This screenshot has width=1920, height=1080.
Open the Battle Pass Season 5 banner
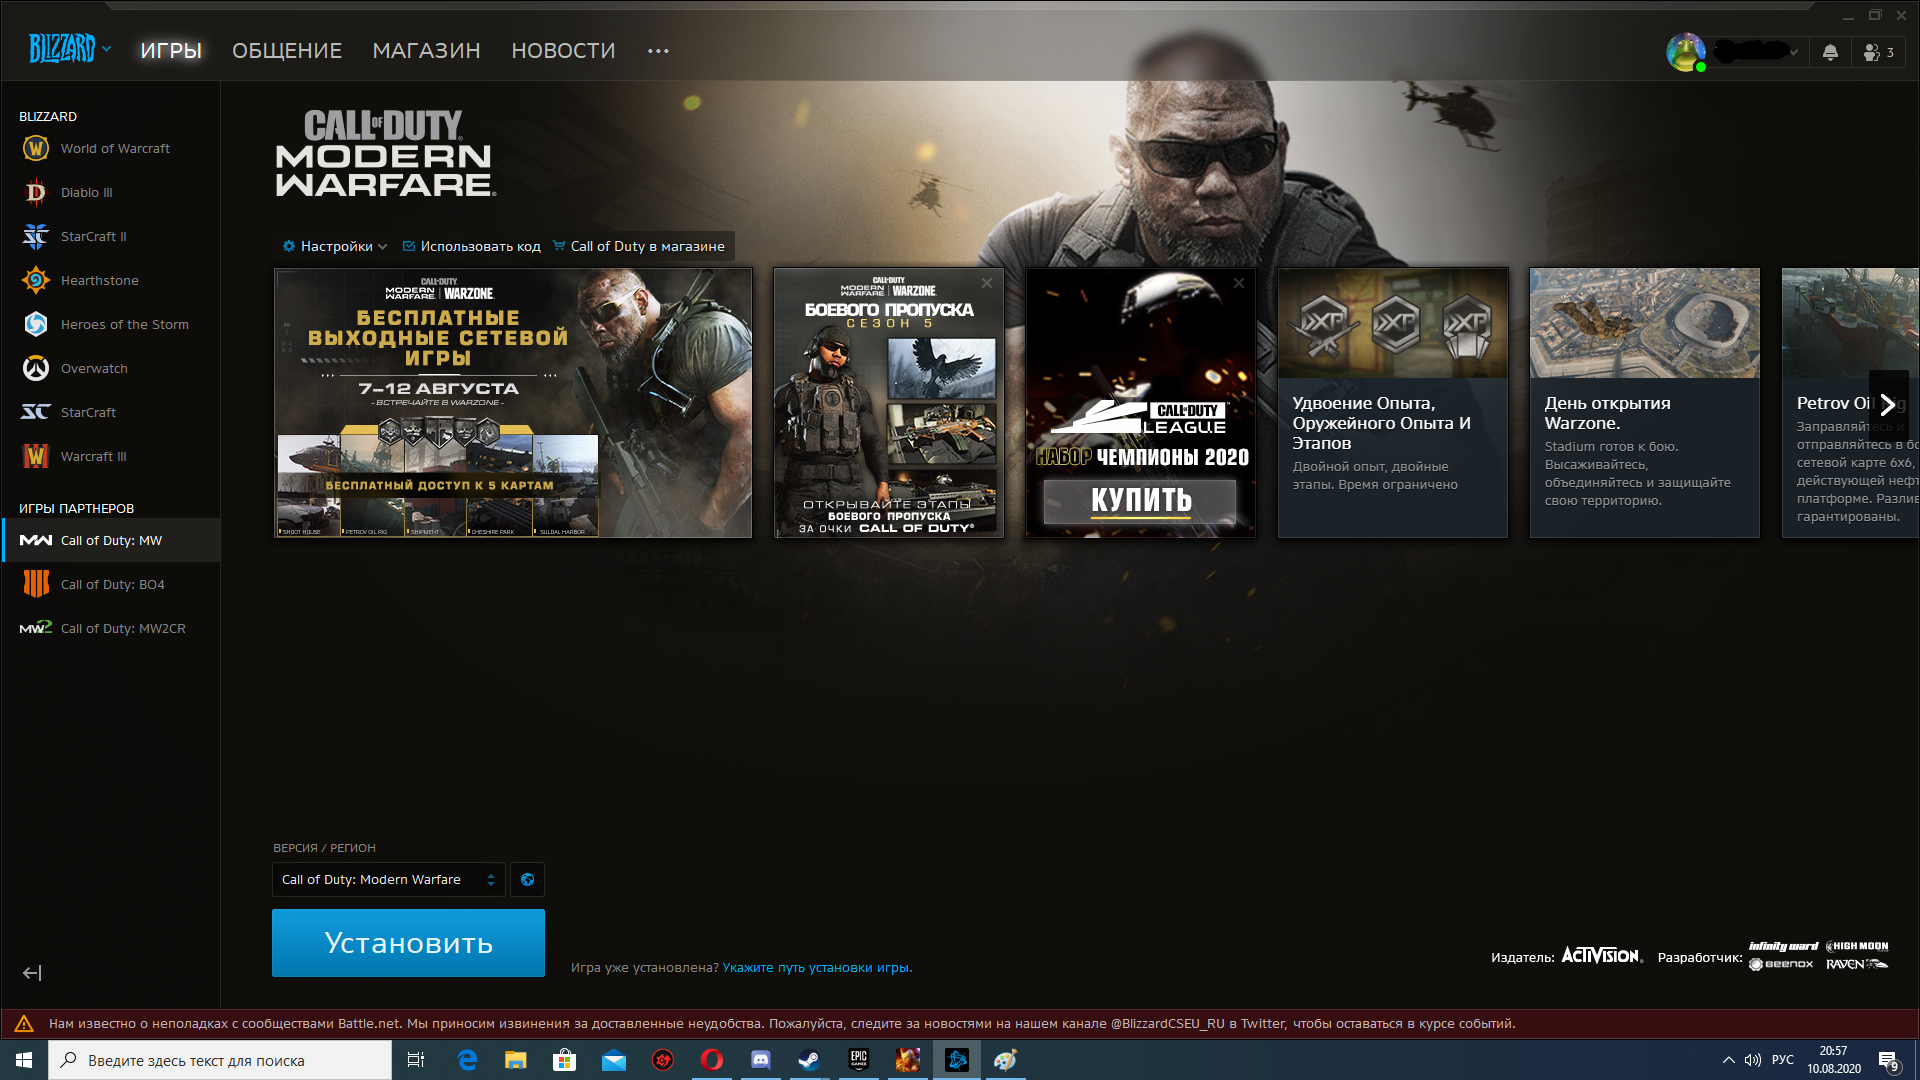888,403
